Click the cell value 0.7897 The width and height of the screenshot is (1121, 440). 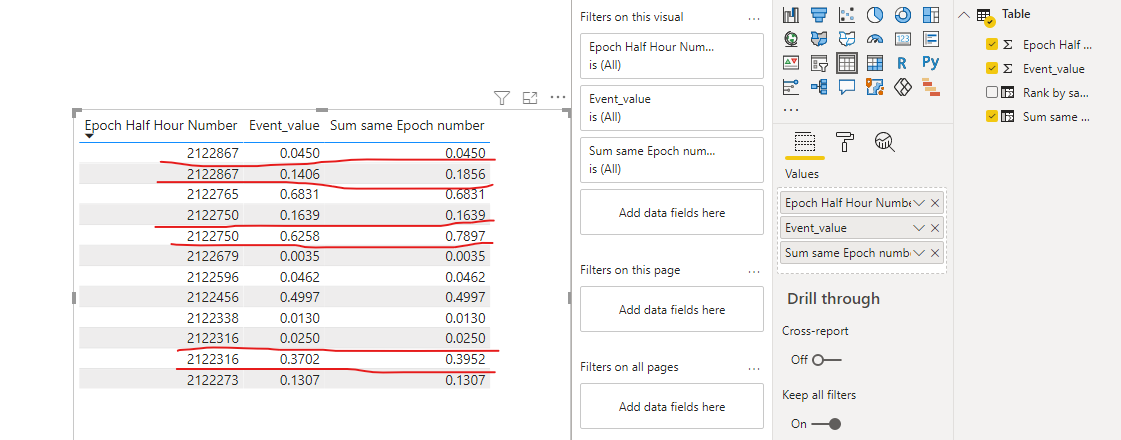pos(465,235)
